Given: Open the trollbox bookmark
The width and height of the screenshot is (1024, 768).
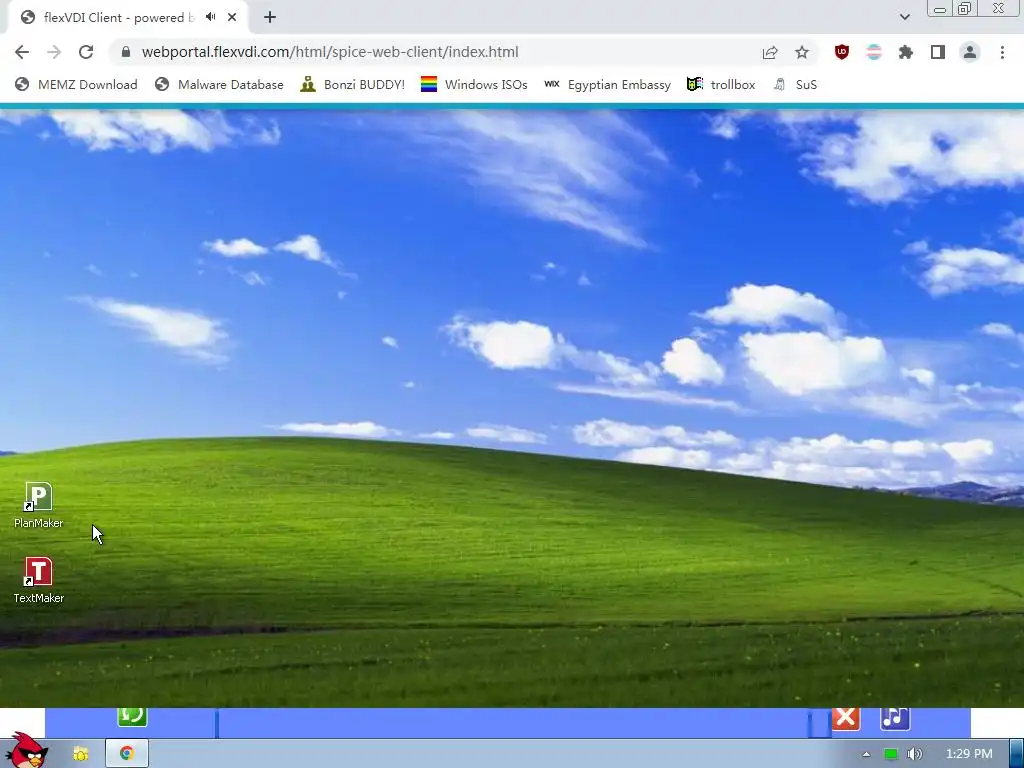Looking at the screenshot, I should pos(721,84).
